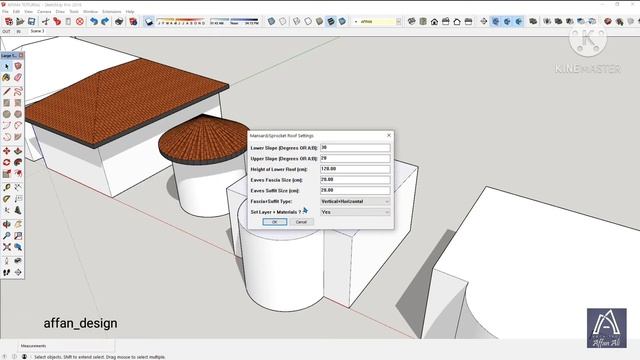Click the Measurements box

pos(67,346)
